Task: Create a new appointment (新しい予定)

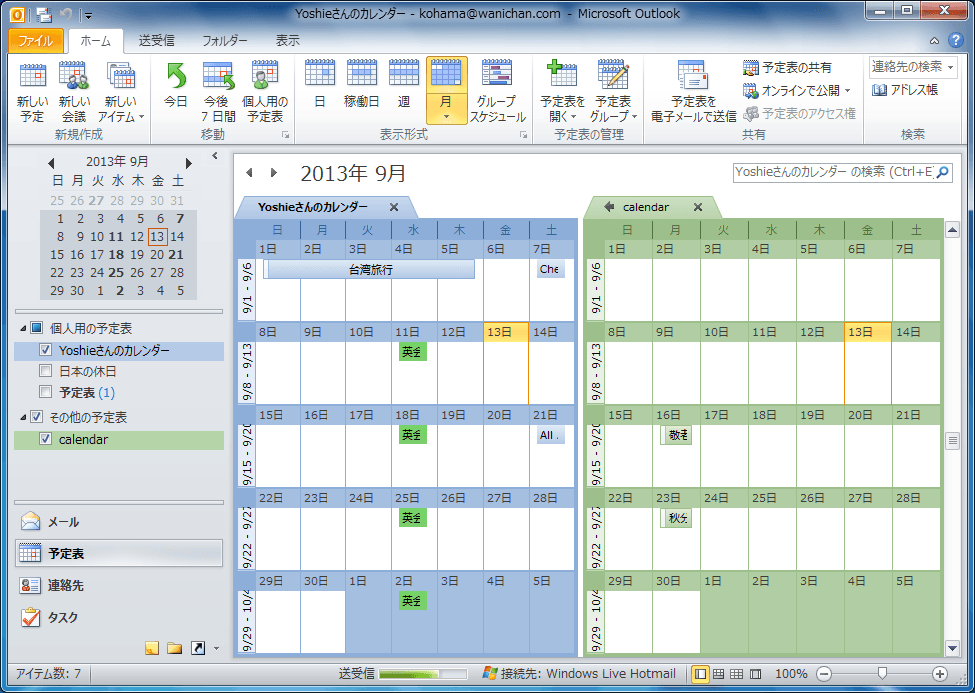Action: pos(32,93)
